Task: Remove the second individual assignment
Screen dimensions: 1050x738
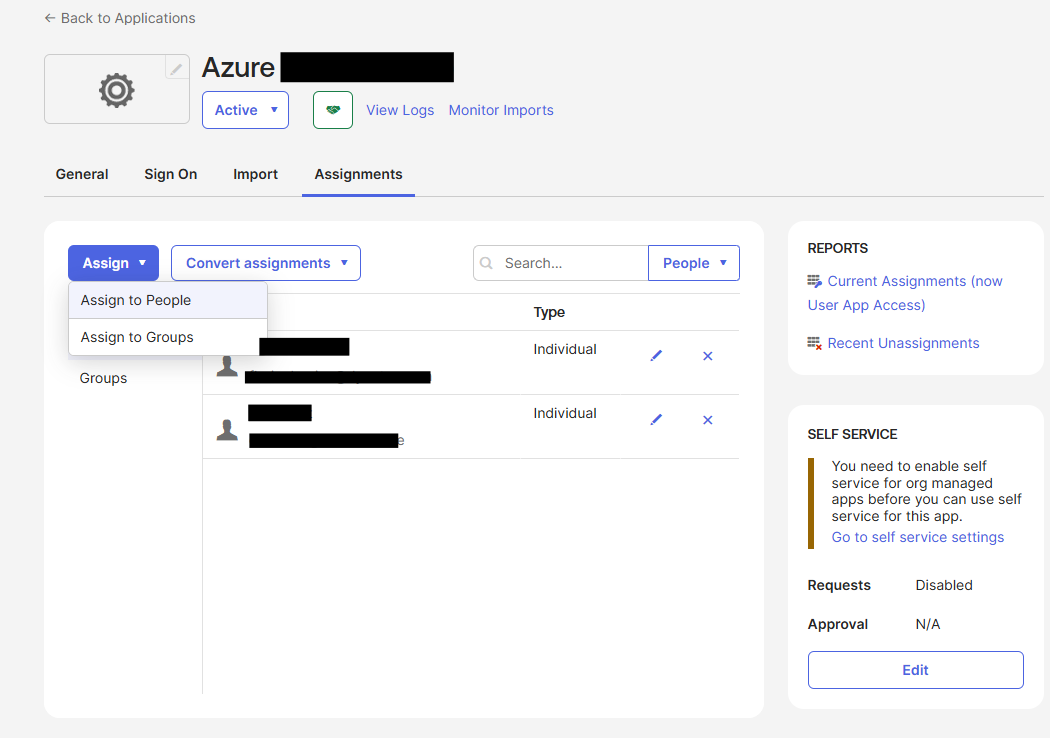Action: pyautogui.click(x=708, y=420)
